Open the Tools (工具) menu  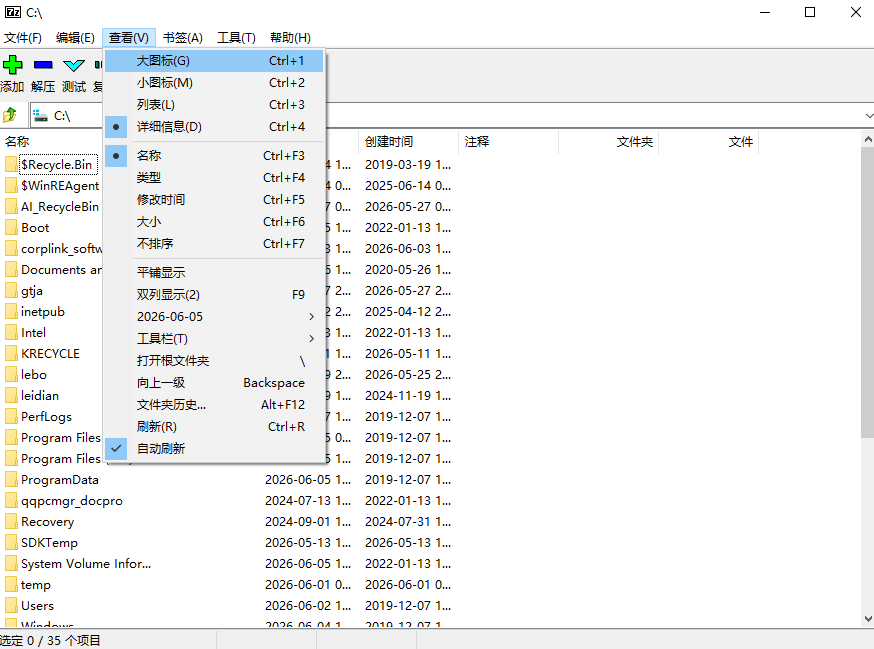pyautogui.click(x=236, y=37)
